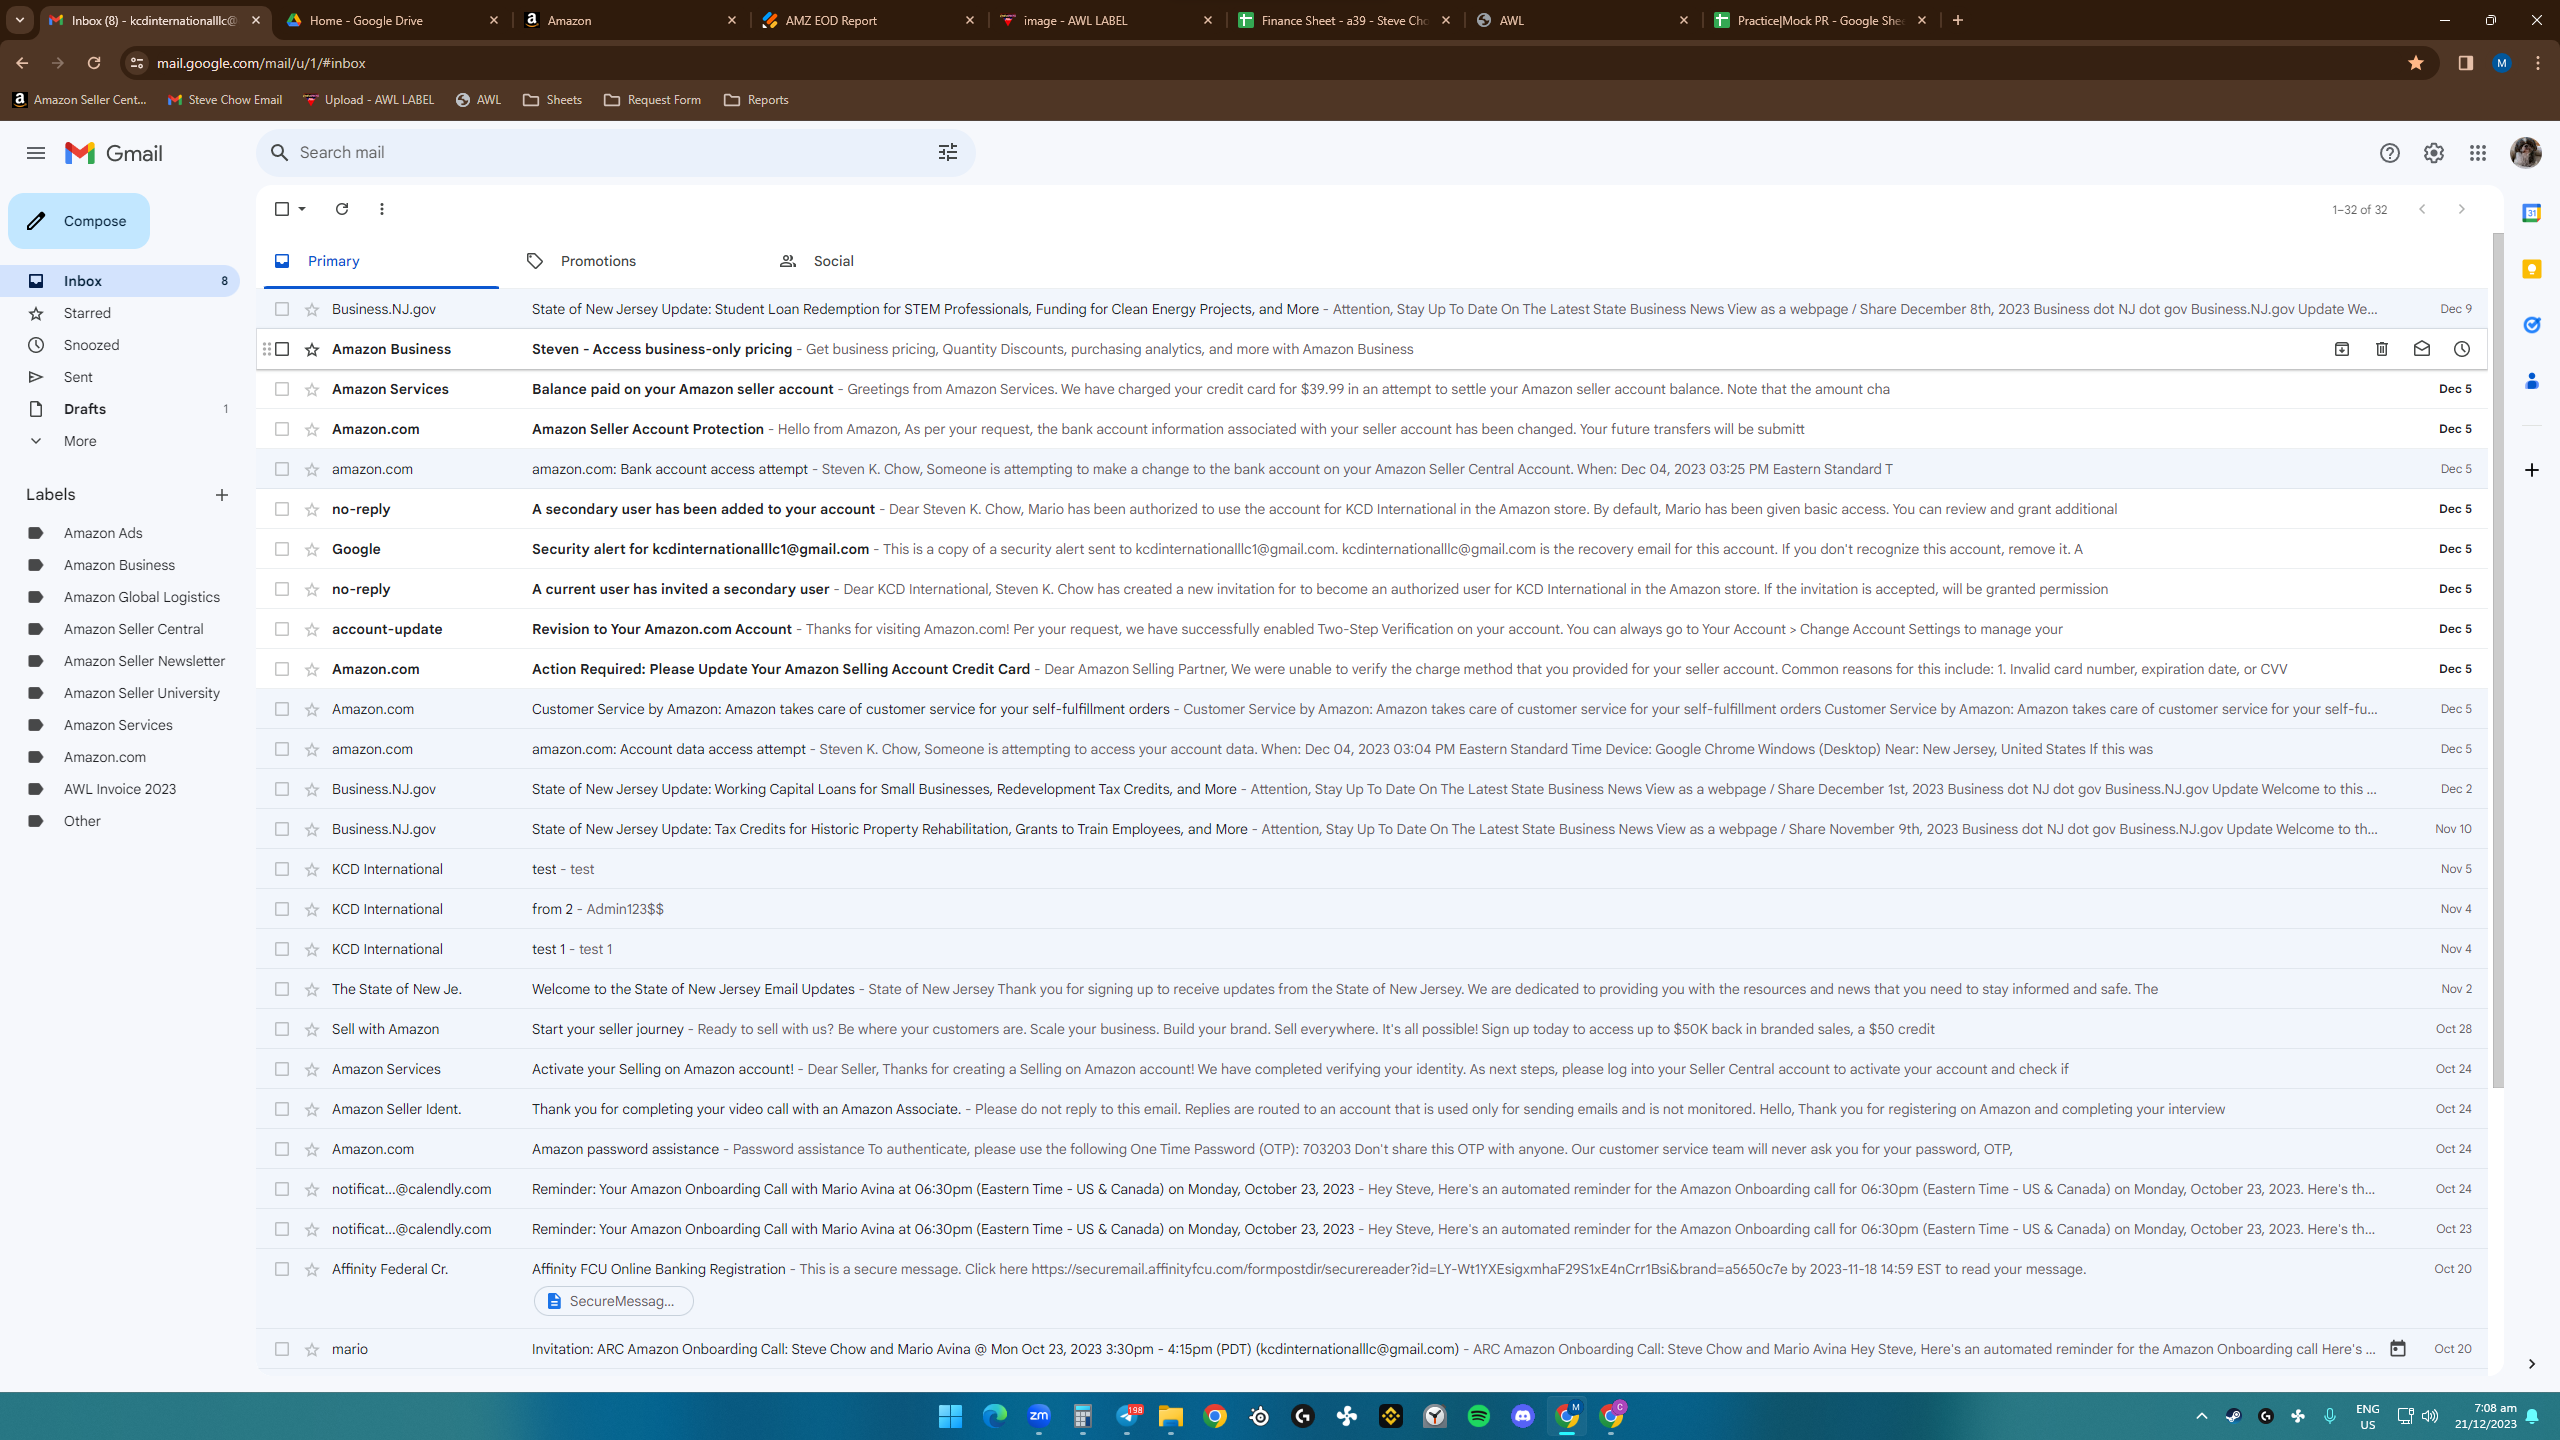Open the More options three-dot menu
Viewport: 2560px width, 1440px height.
(x=382, y=209)
